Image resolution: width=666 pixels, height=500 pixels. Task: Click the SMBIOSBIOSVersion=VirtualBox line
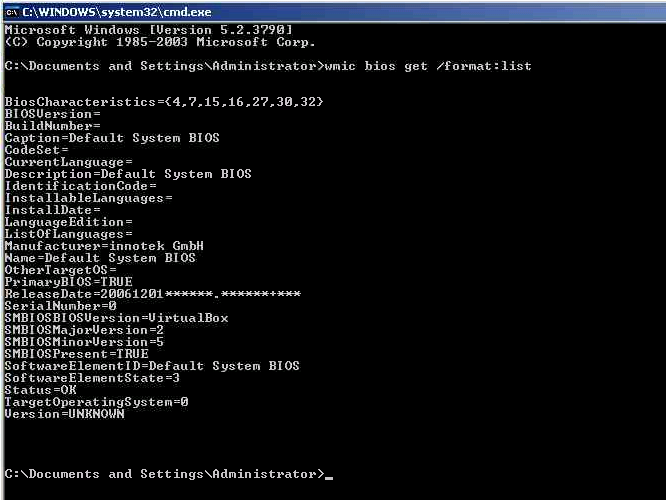click(x=116, y=318)
